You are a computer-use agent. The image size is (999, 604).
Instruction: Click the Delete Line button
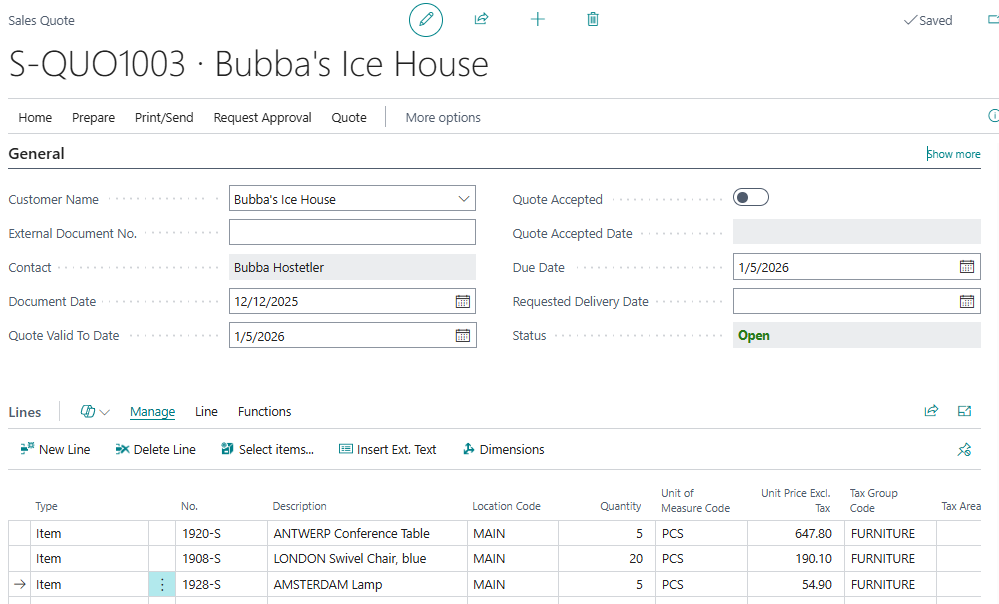(155, 450)
